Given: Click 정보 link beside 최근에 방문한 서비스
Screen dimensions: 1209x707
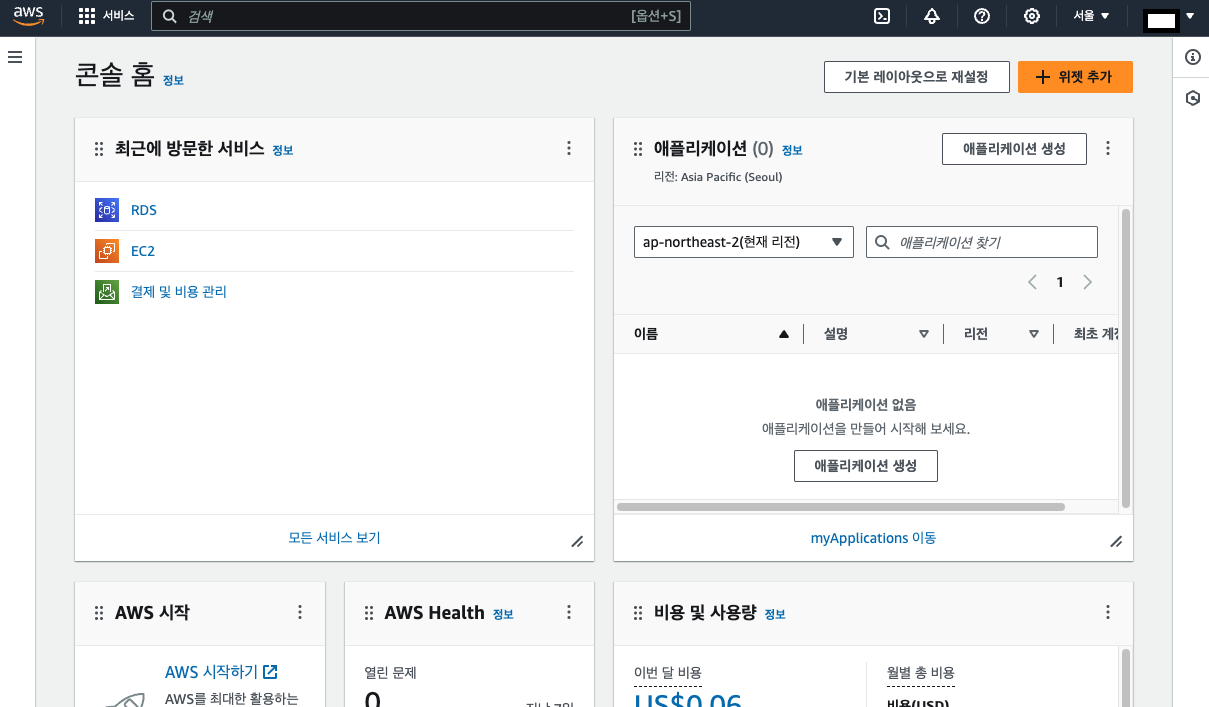Looking at the screenshot, I should [x=282, y=150].
